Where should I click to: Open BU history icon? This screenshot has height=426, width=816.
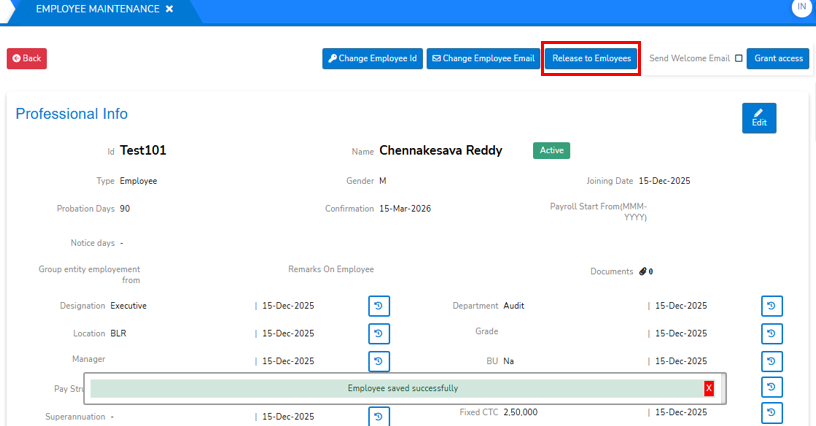tap(771, 361)
